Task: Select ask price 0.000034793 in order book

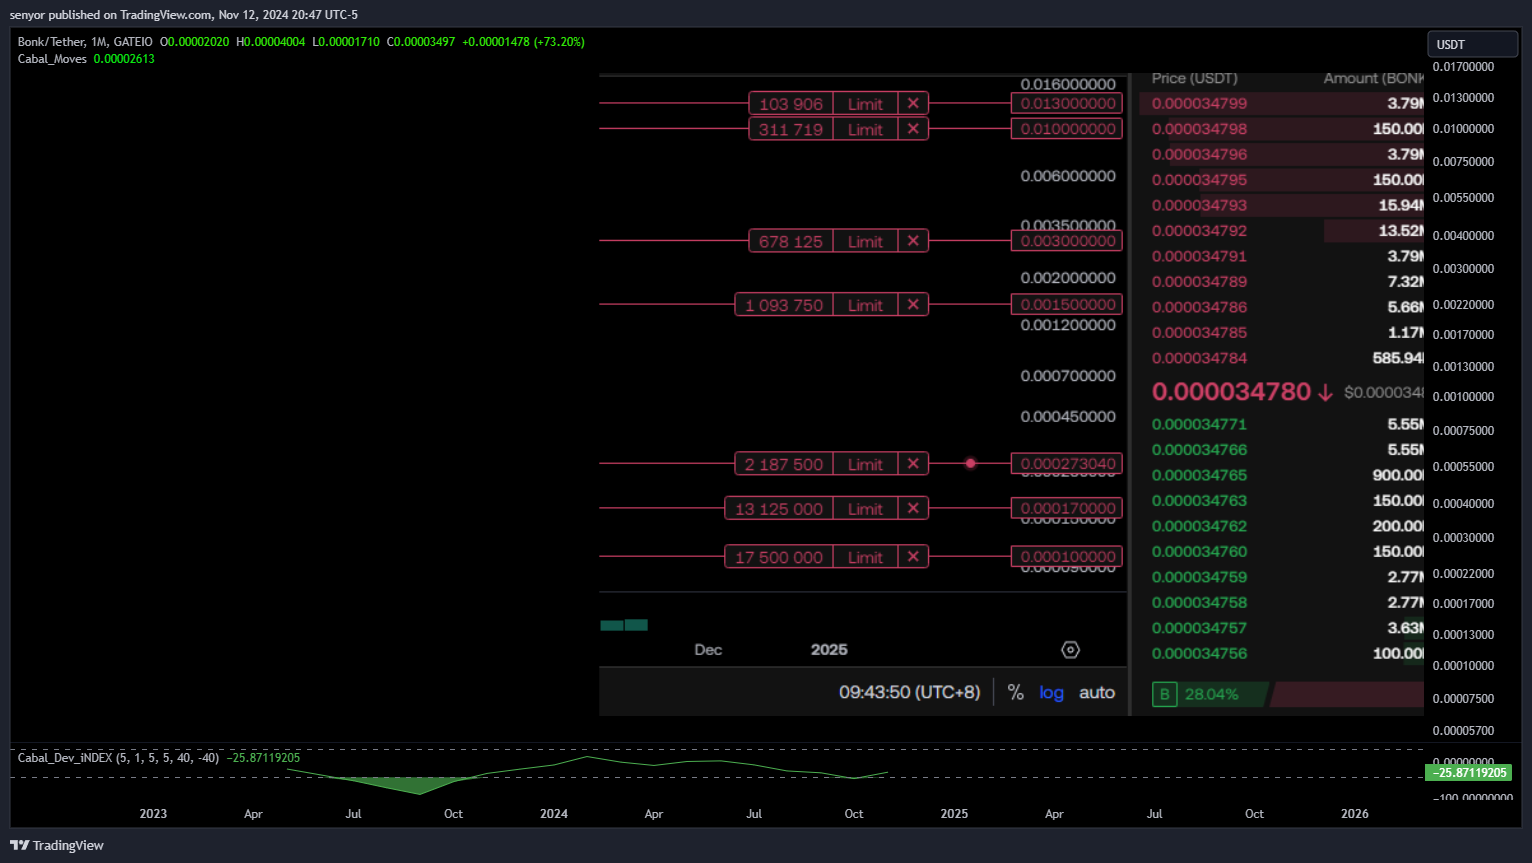Action: click(x=1199, y=206)
